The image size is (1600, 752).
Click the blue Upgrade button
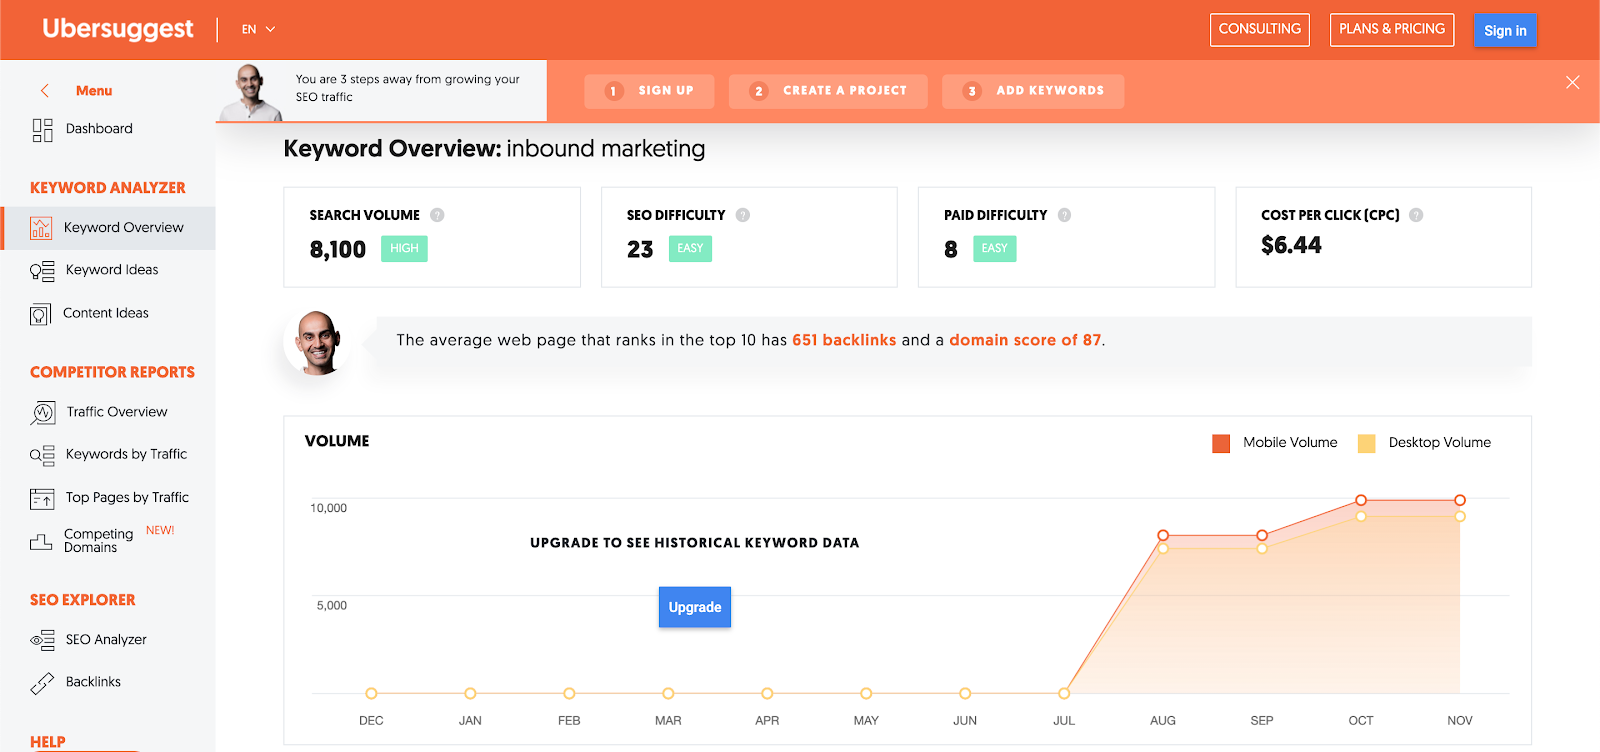(695, 607)
